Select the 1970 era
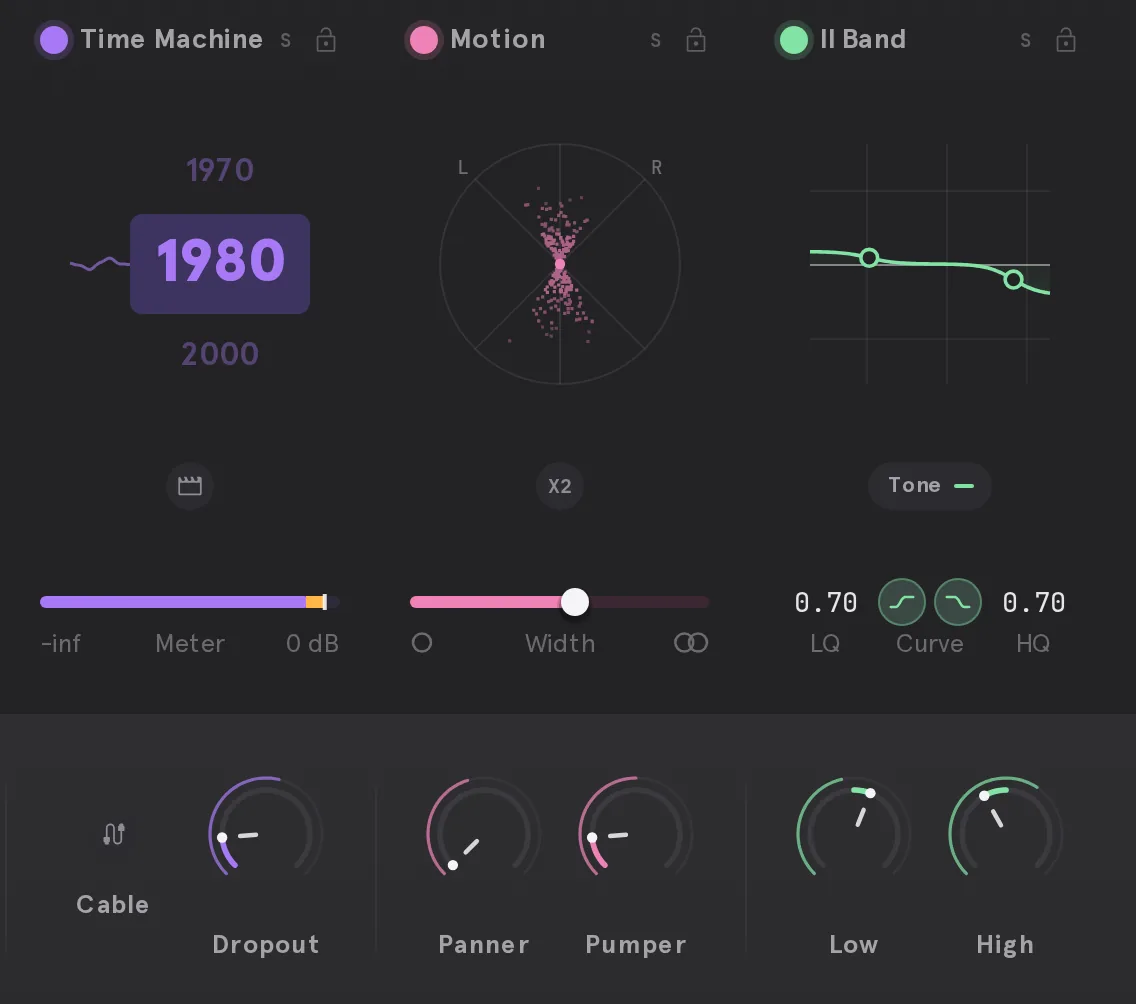This screenshot has height=1004, width=1136. pyautogui.click(x=220, y=170)
